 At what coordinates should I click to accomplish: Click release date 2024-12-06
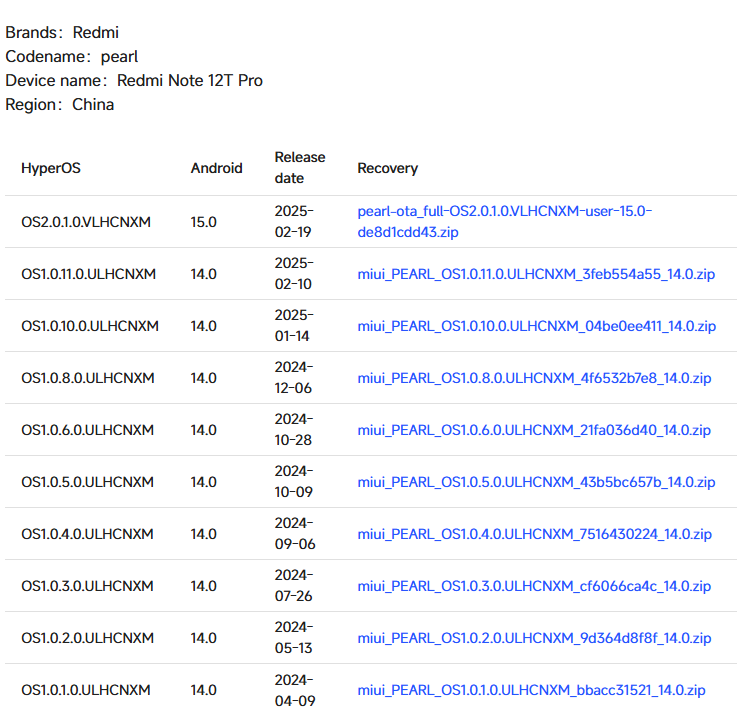(x=294, y=377)
